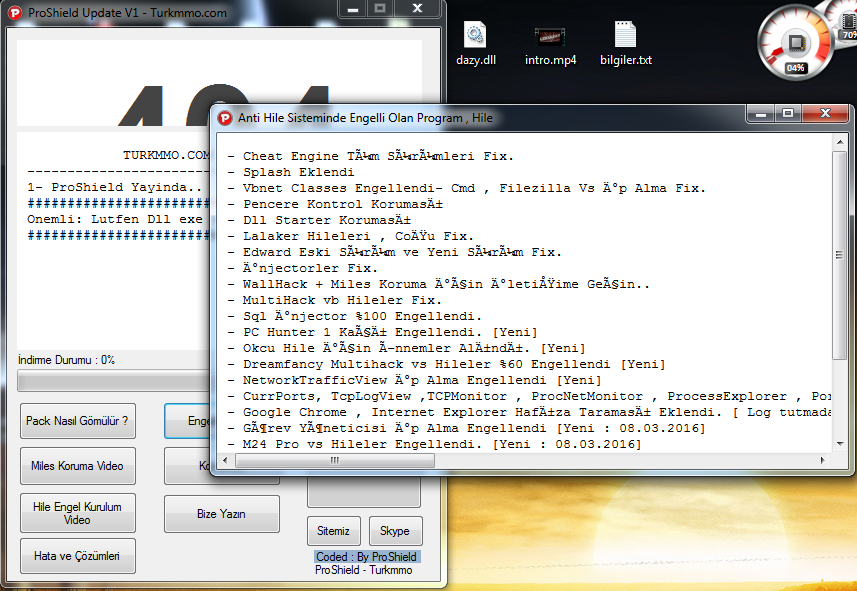Screen dimensions: 857x591
Task: Select the WallHack + Miles Koruma line
Action: (x=439, y=284)
